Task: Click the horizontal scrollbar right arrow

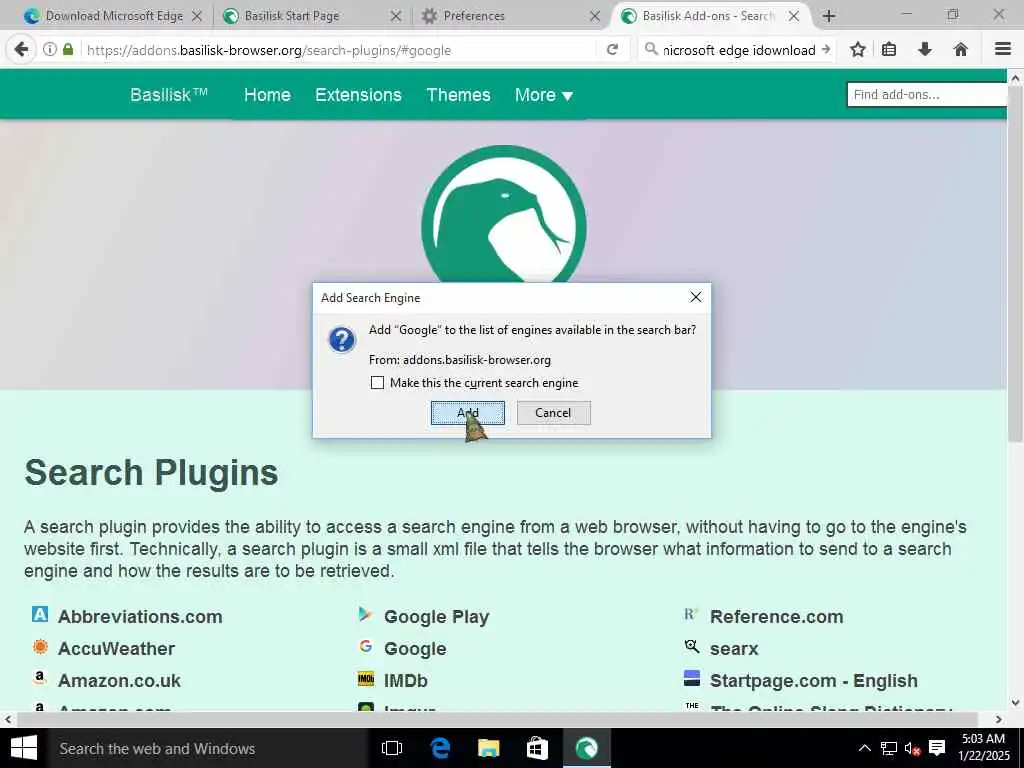Action: pyautogui.click(x=999, y=719)
